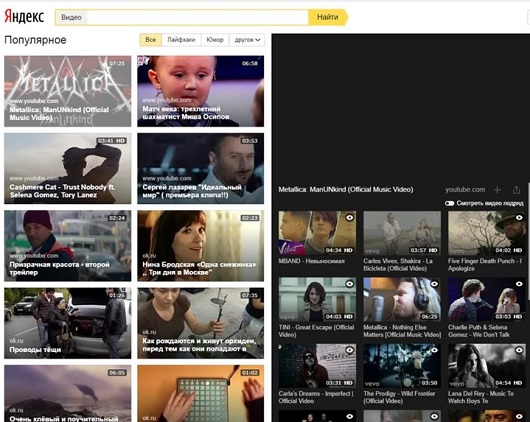Click the 'Видео' label in search box
This screenshot has height=422, width=530.
(x=71, y=17)
